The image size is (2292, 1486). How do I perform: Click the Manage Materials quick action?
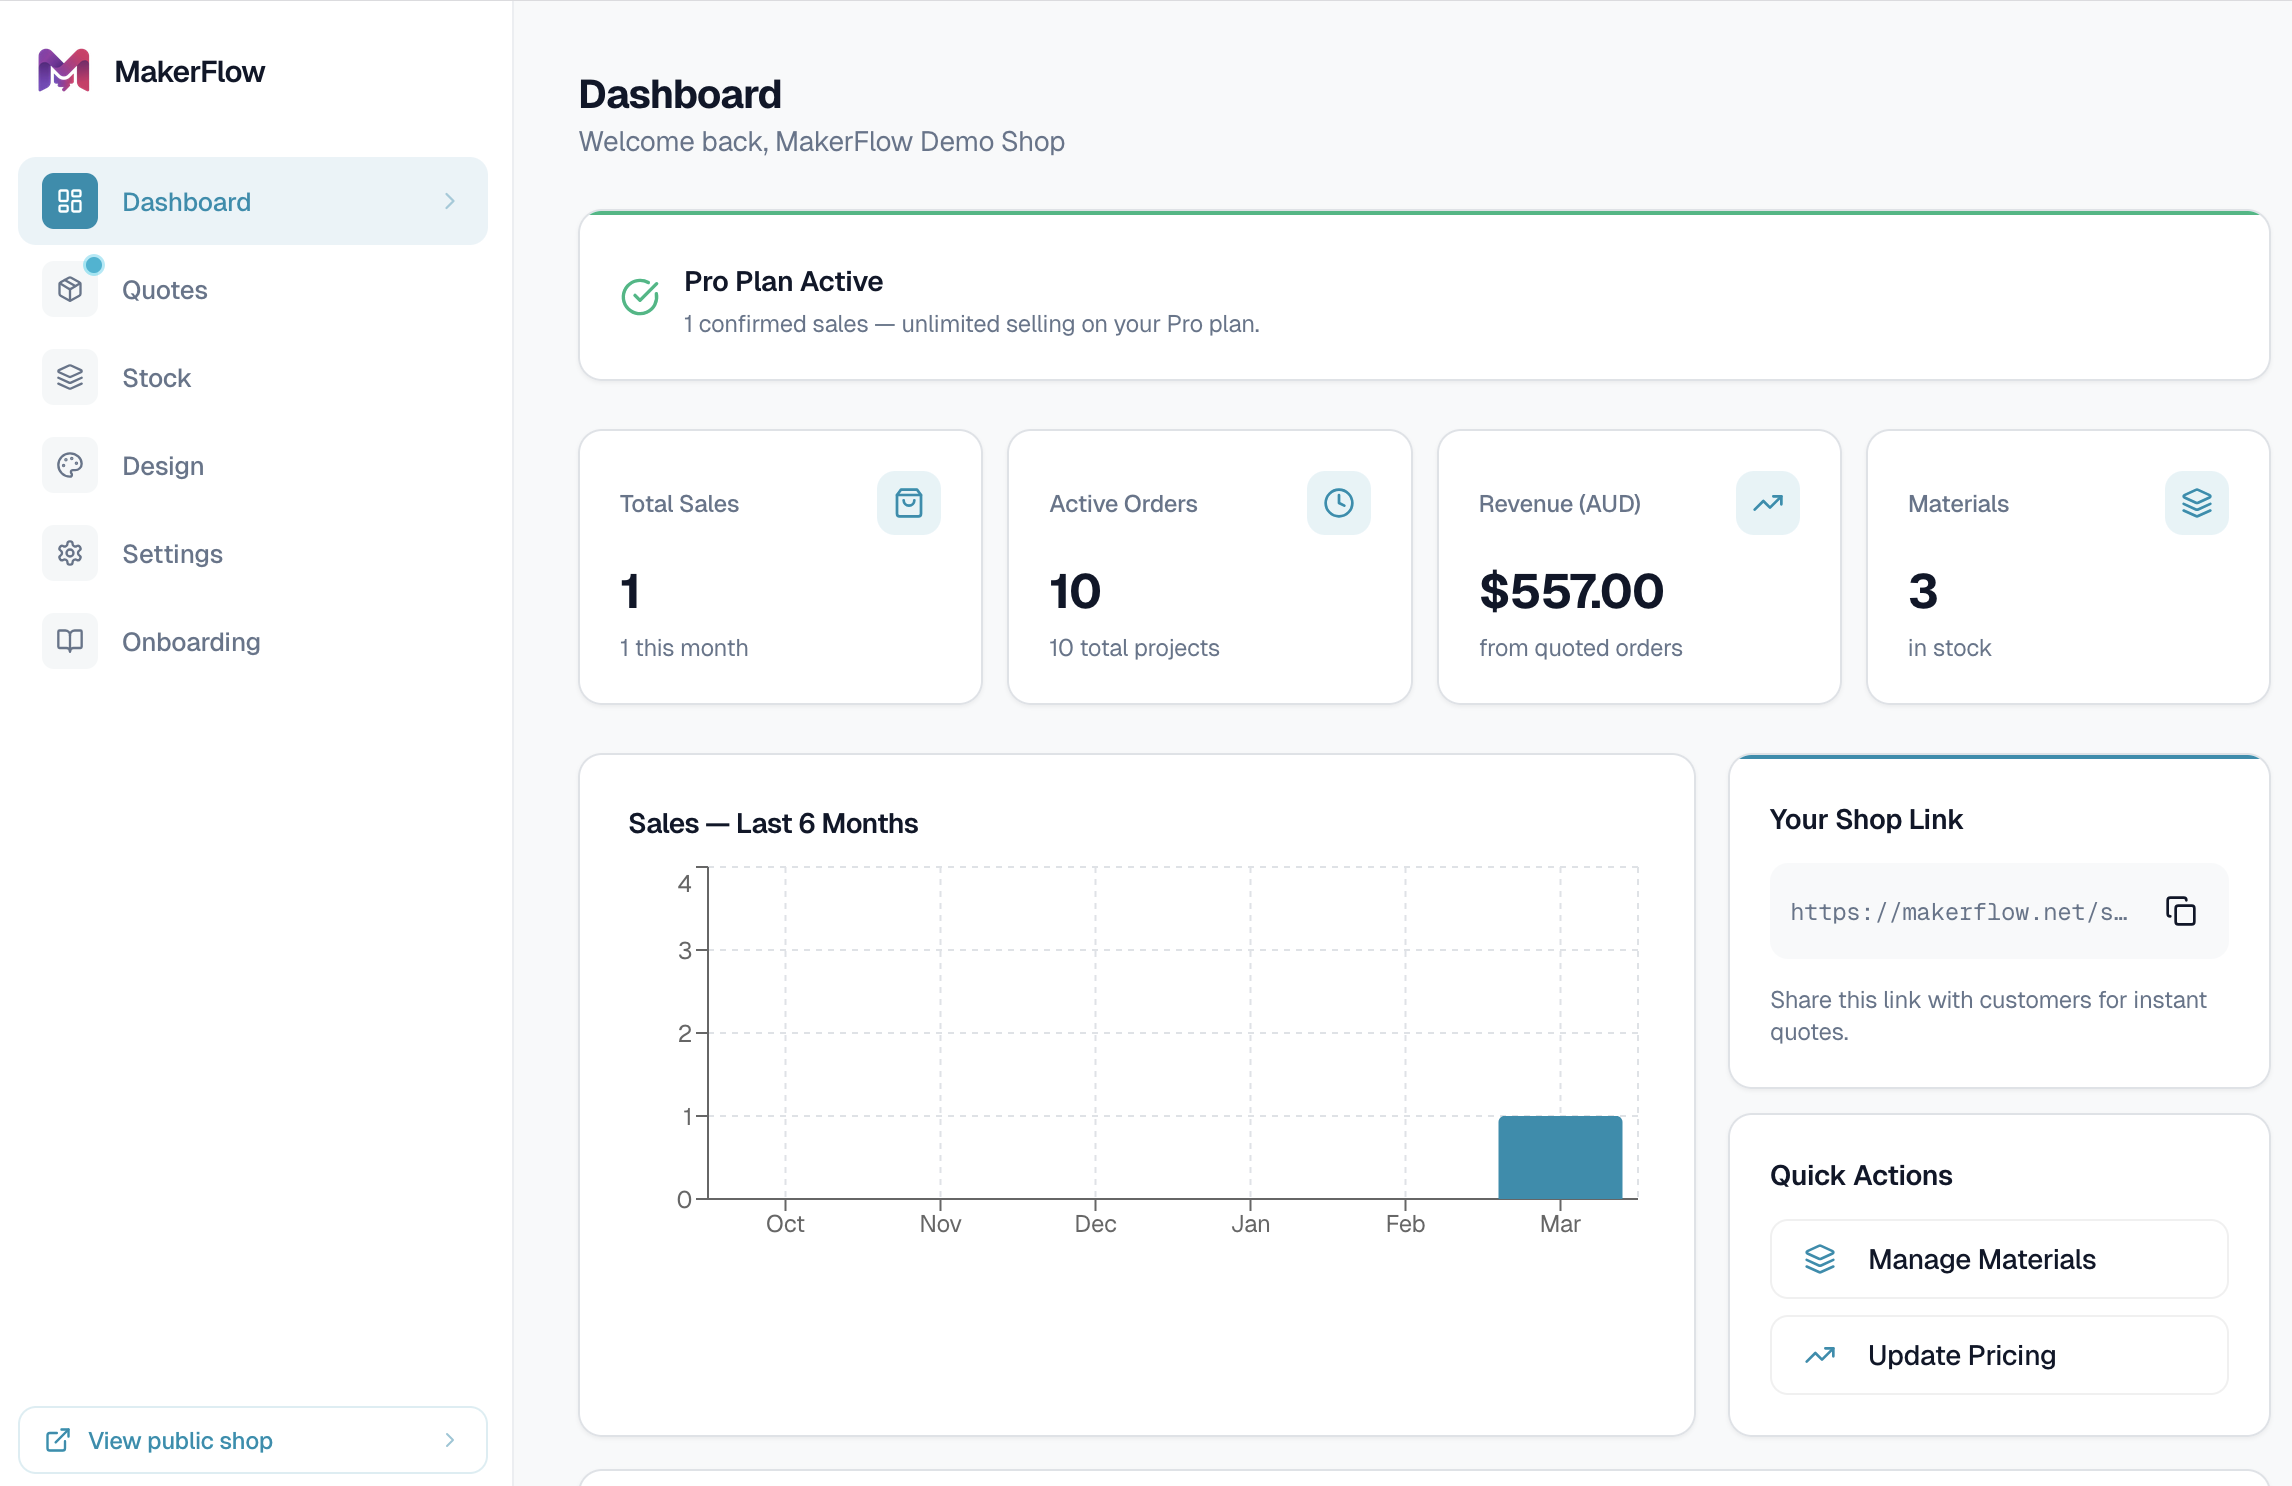pos(1997,1259)
